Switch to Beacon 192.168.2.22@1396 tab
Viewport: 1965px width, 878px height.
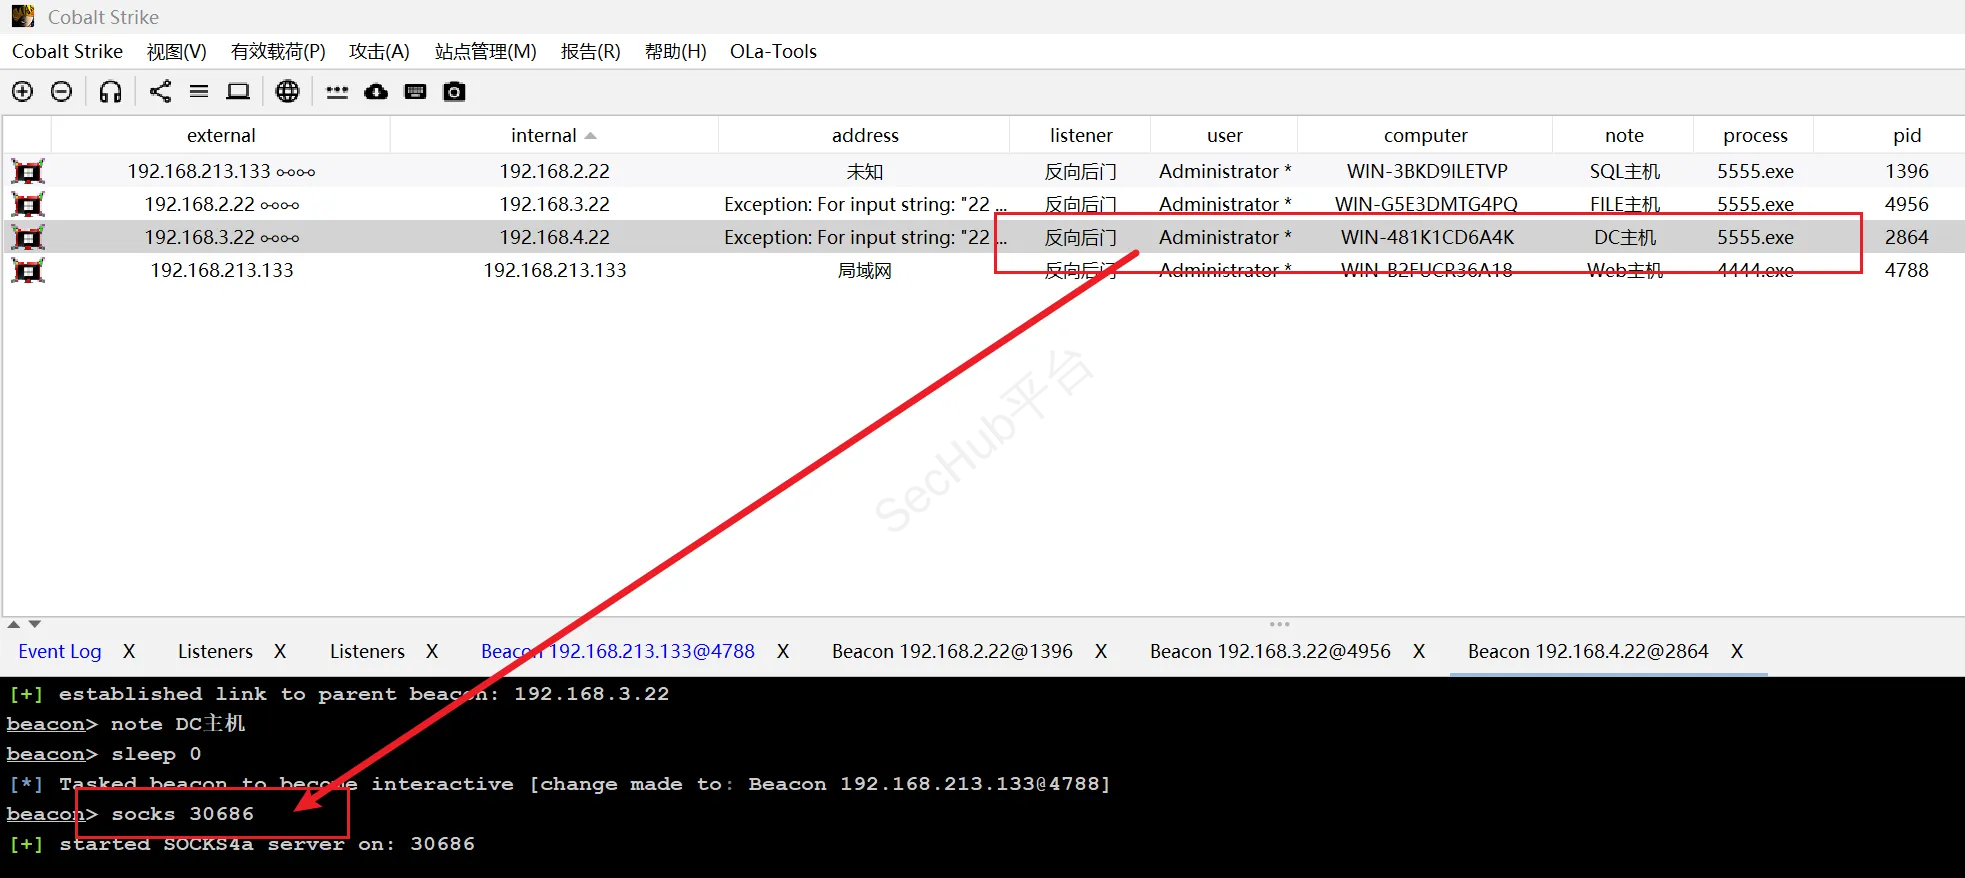(952, 651)
